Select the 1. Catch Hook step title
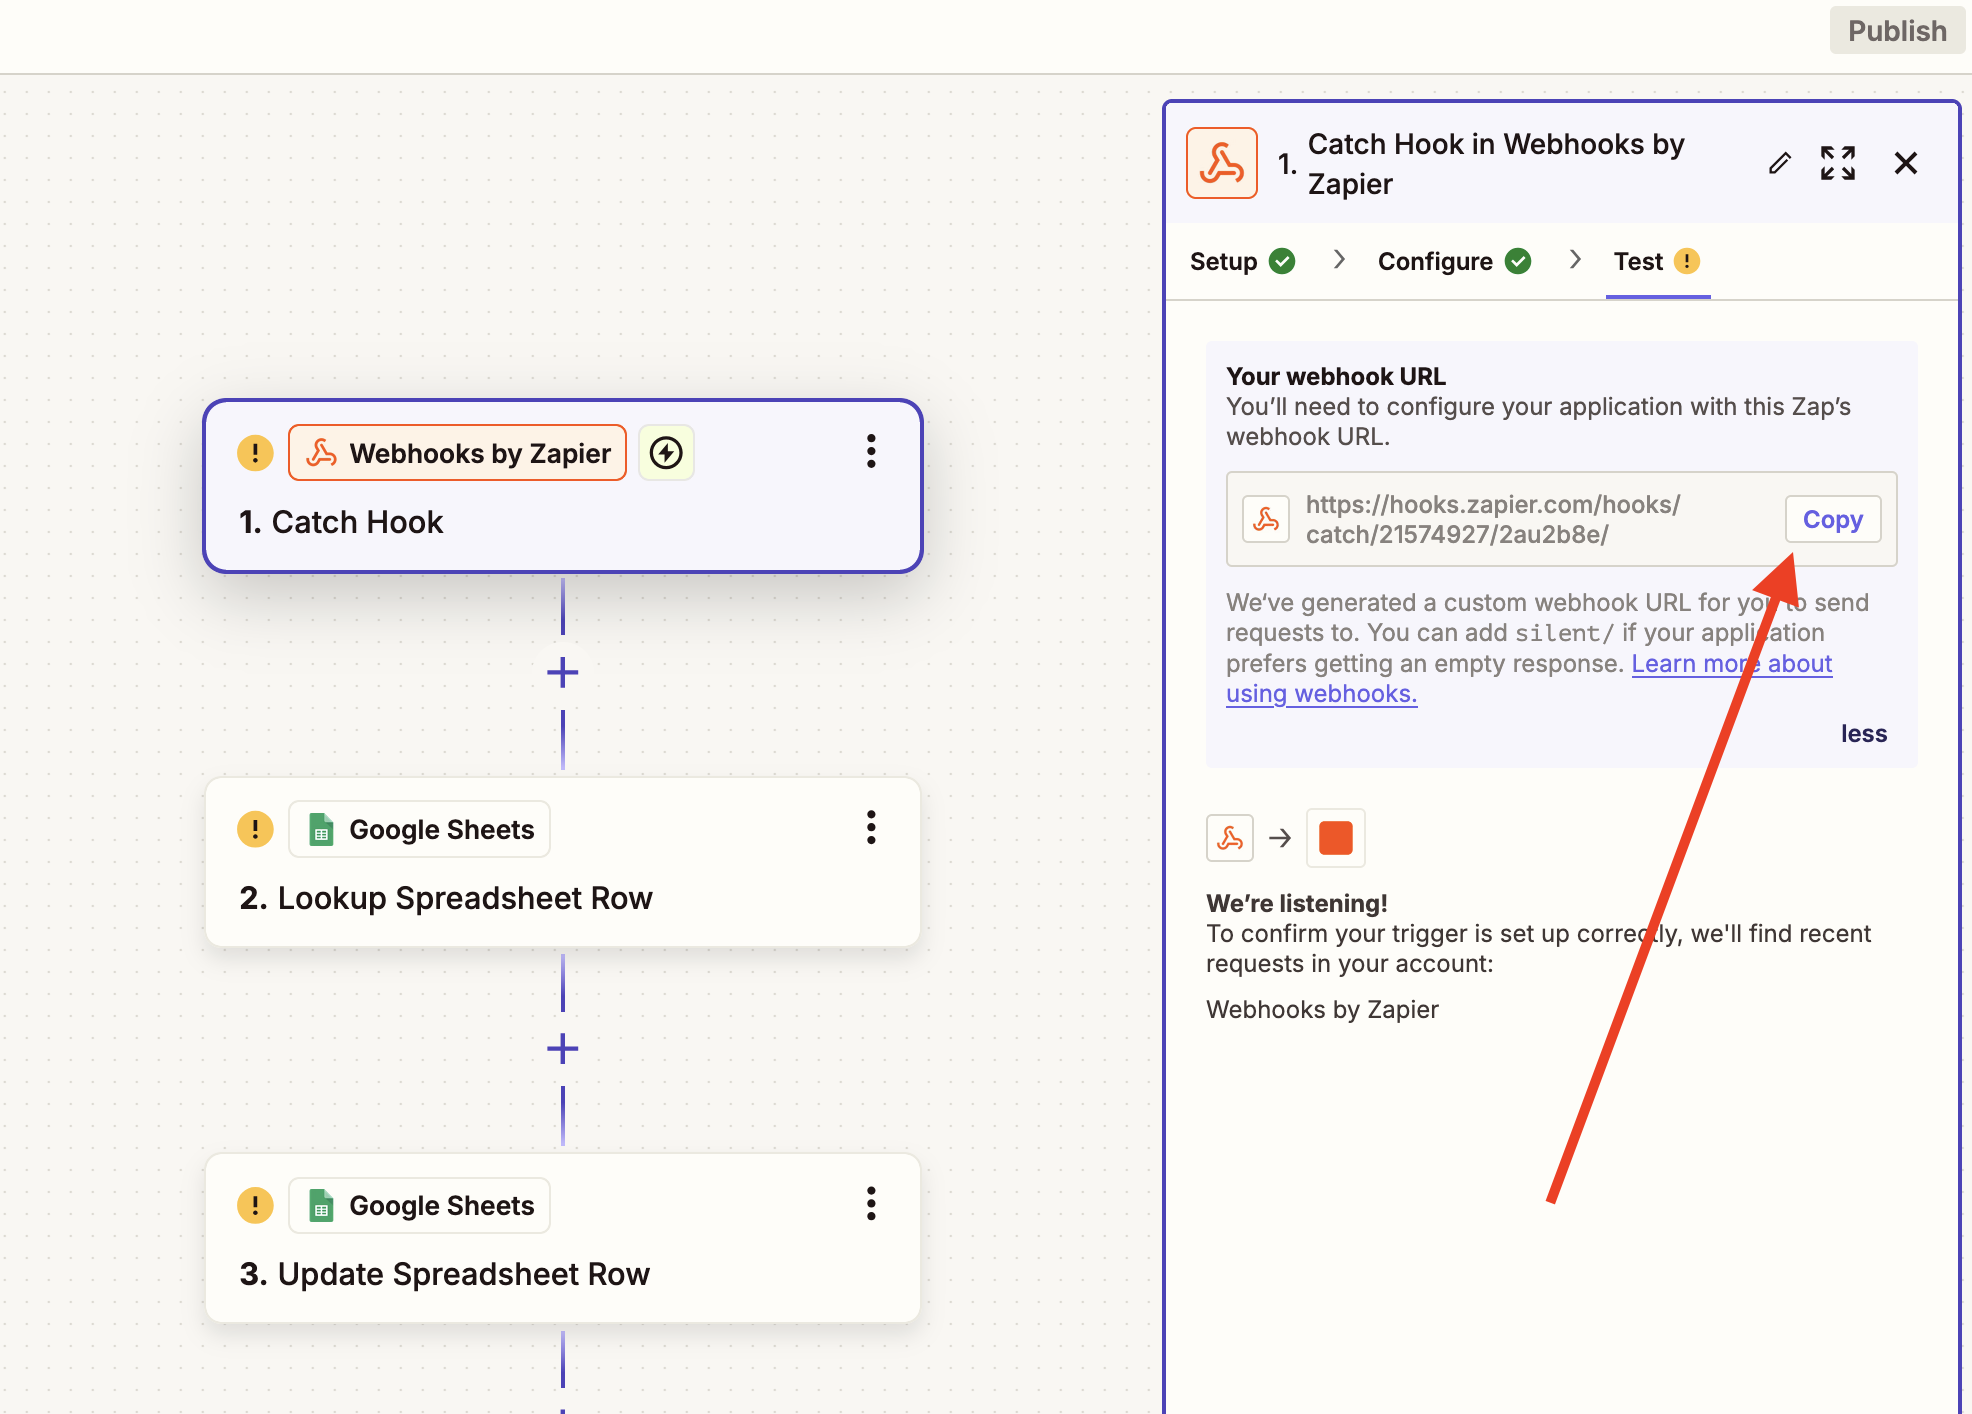Screen dimensions: 1972x1414 point(341,522)
